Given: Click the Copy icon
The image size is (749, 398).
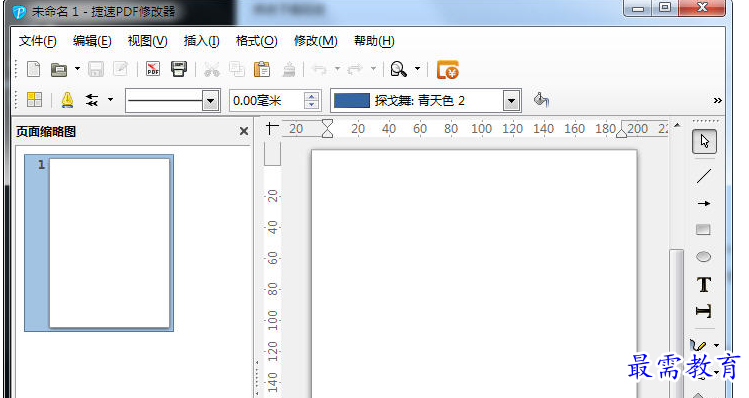Looking at the screenshot, I should point(236,70).
